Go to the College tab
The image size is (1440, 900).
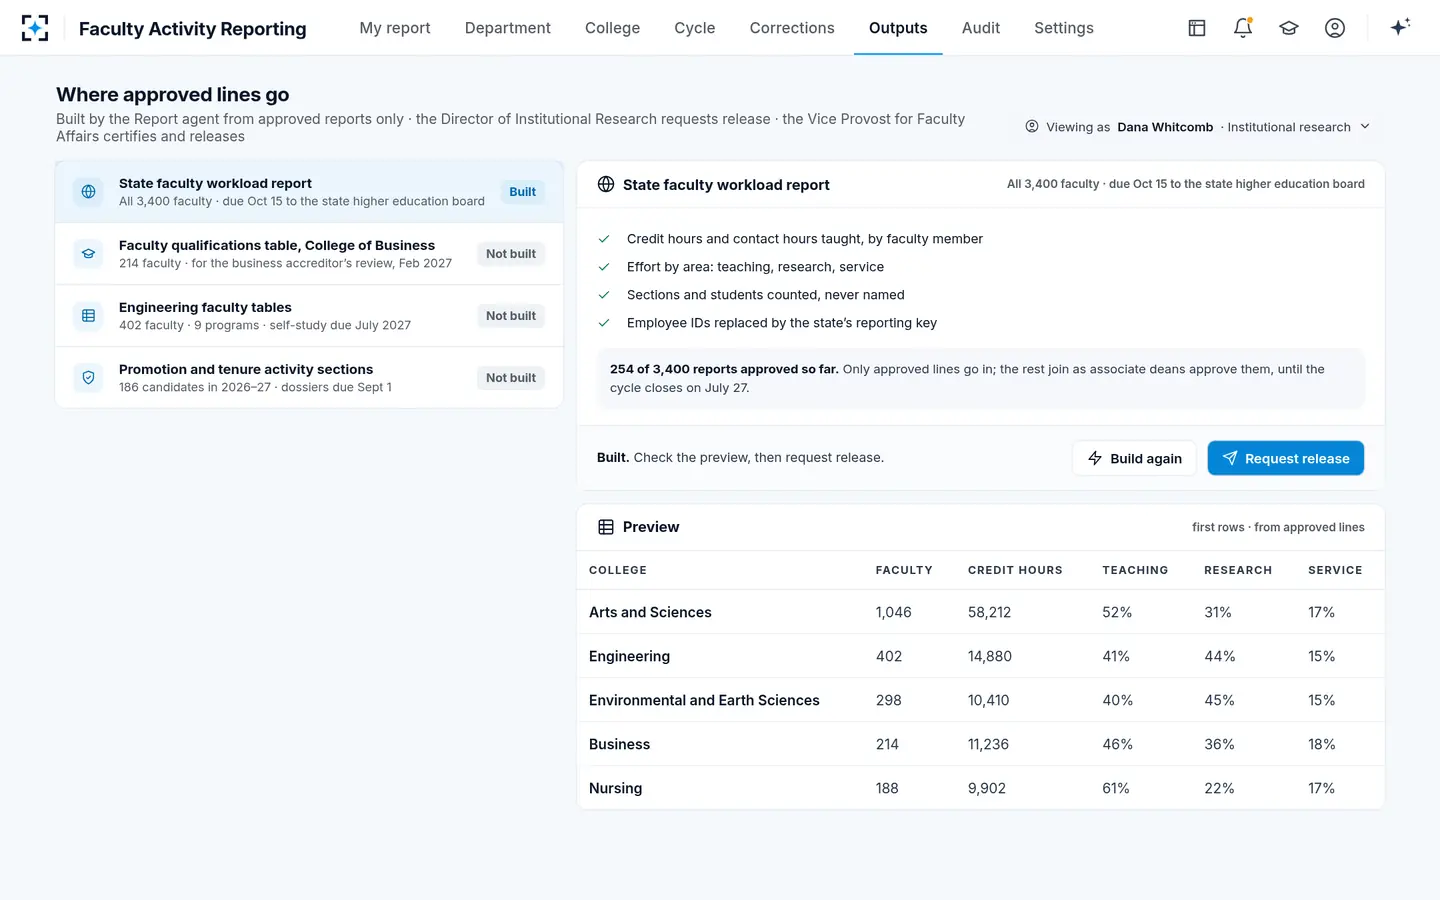612,28
